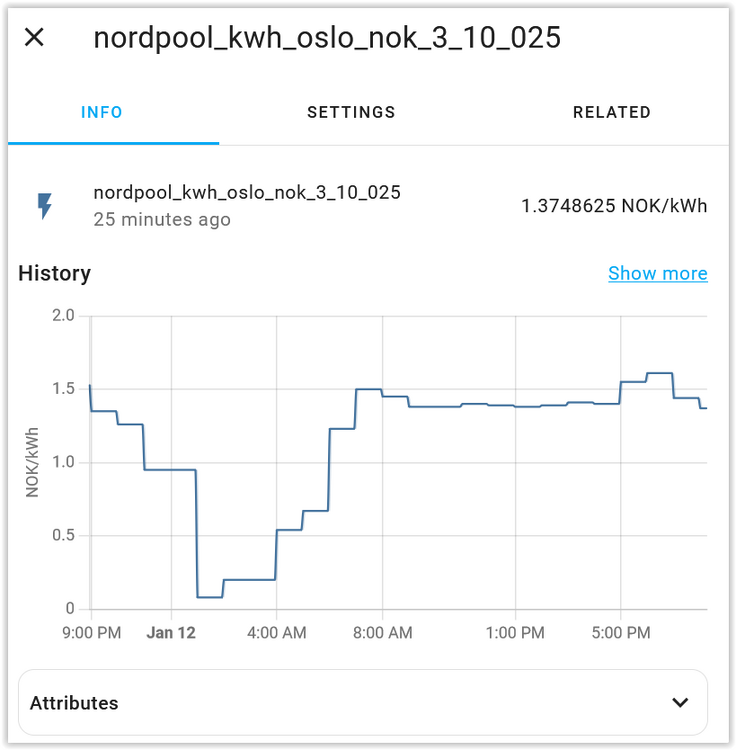Click the 1:00 PM time axis label
Image resolution: width=736 pixels, height=750 pixels.
tap(516, 633)
